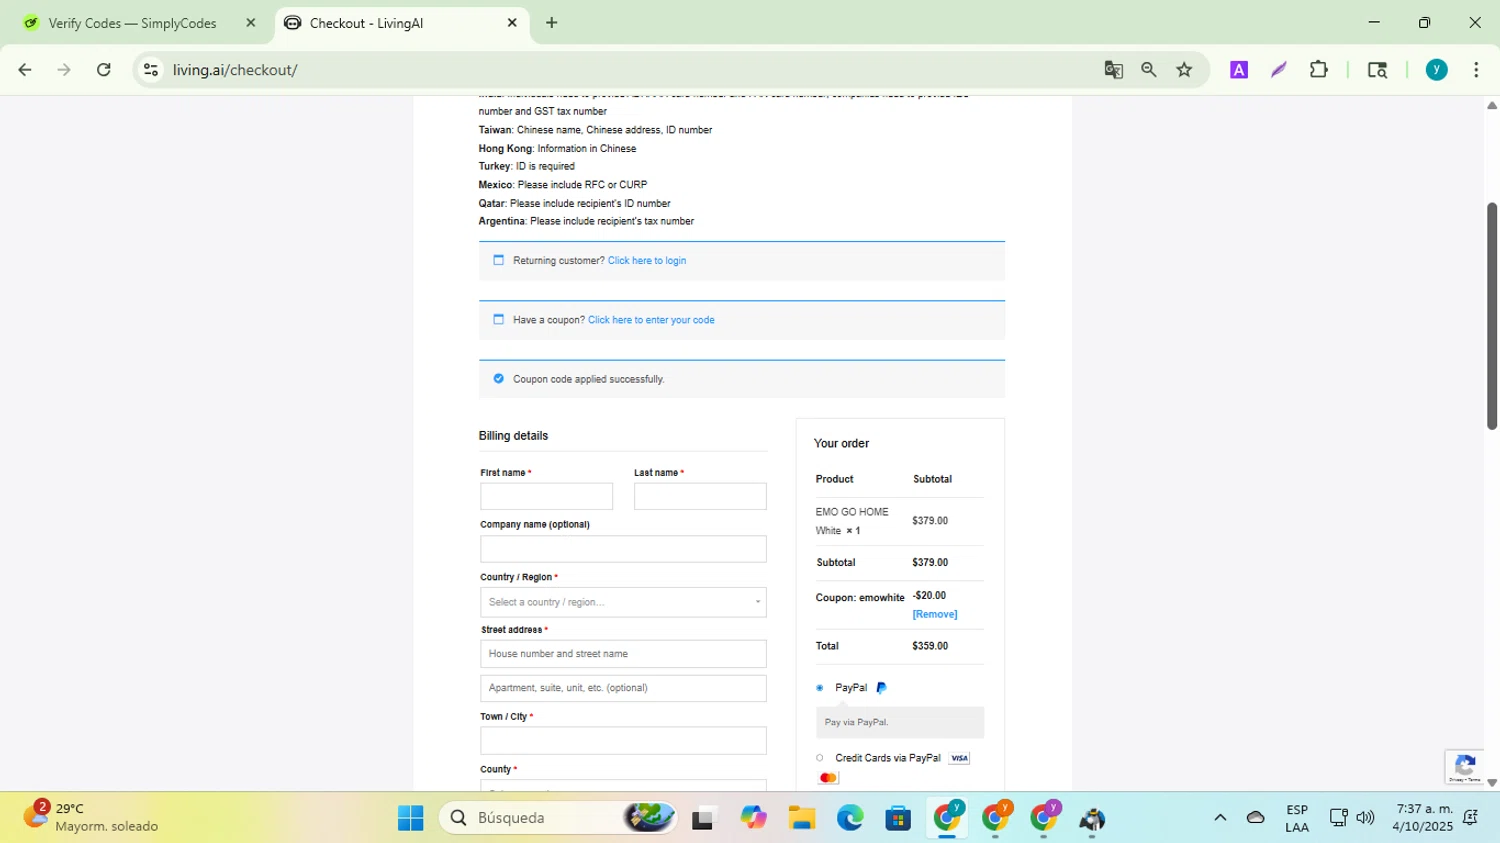Switch input language ESP LAA
The width and height of the screenshot is (1500, 843).
pyautogui.click(x=1297, y=818)
